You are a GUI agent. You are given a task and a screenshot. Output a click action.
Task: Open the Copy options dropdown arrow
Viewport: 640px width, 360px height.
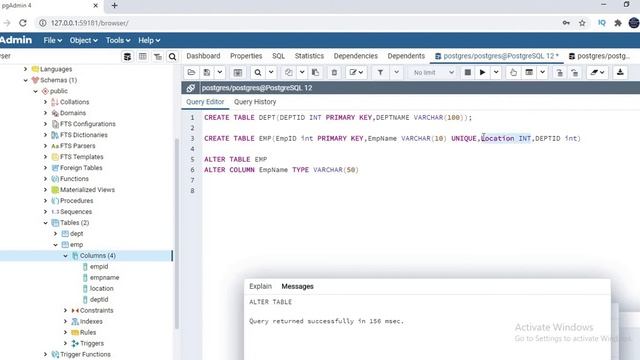pos(302,73)
